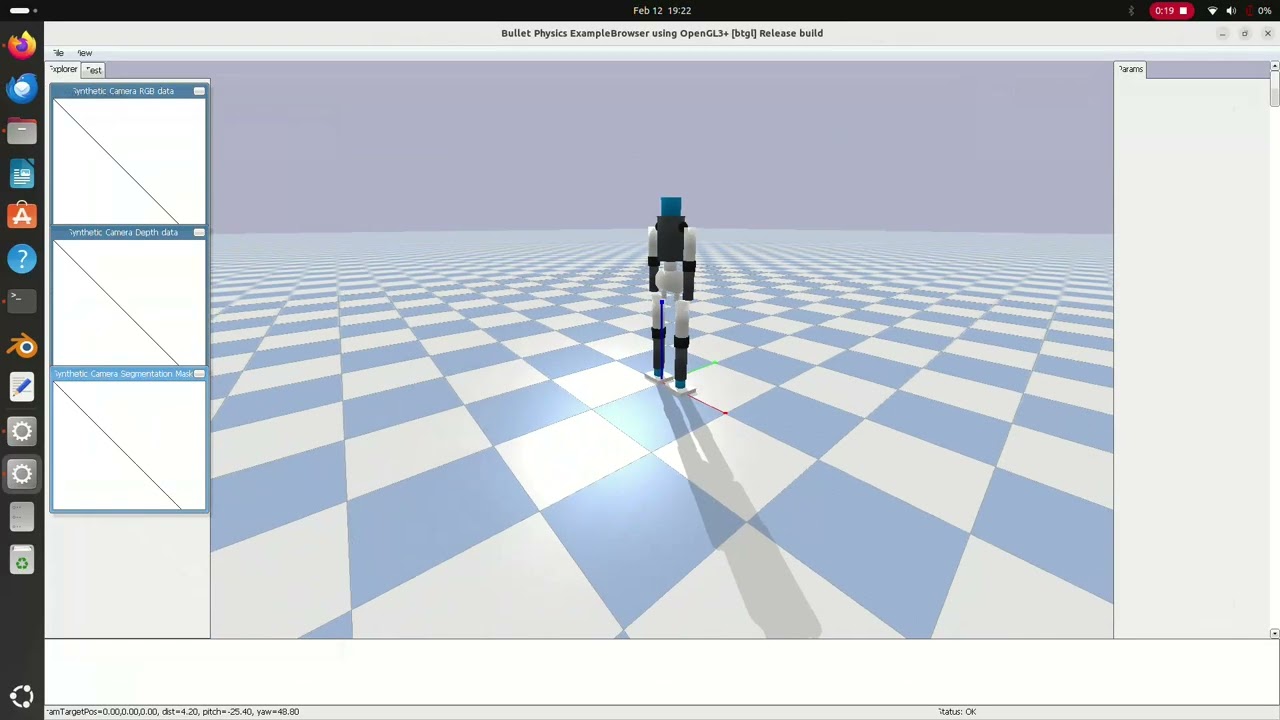1280x720 pixels.
Task: Click the gear icon just below Text Editor
Action: [x=22, y=431]
